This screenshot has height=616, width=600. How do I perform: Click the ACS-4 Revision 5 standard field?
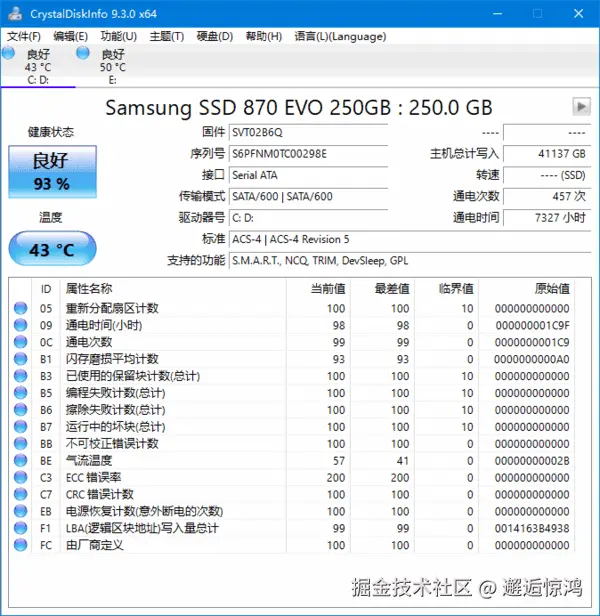click(410, 239)
